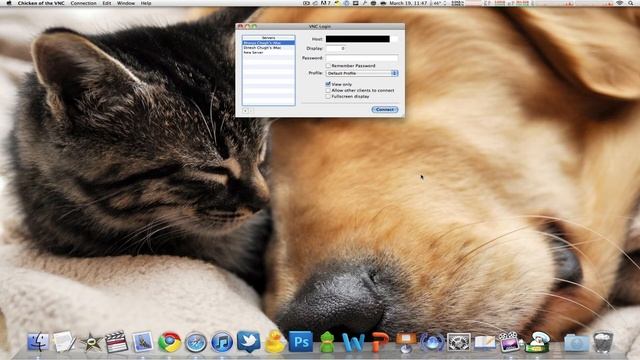Open the open-book icon in the dock

[484, 342]
